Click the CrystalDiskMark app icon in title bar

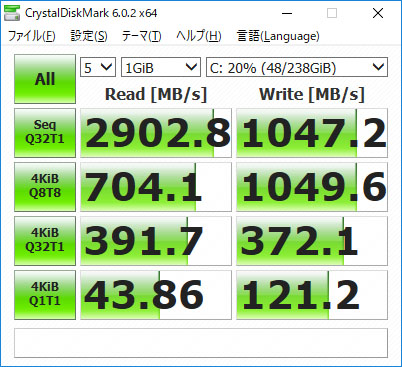tap(12, 13)
